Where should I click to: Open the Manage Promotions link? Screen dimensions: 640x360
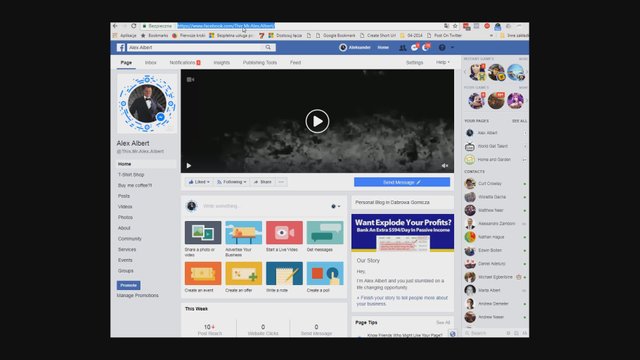[138, 295]
